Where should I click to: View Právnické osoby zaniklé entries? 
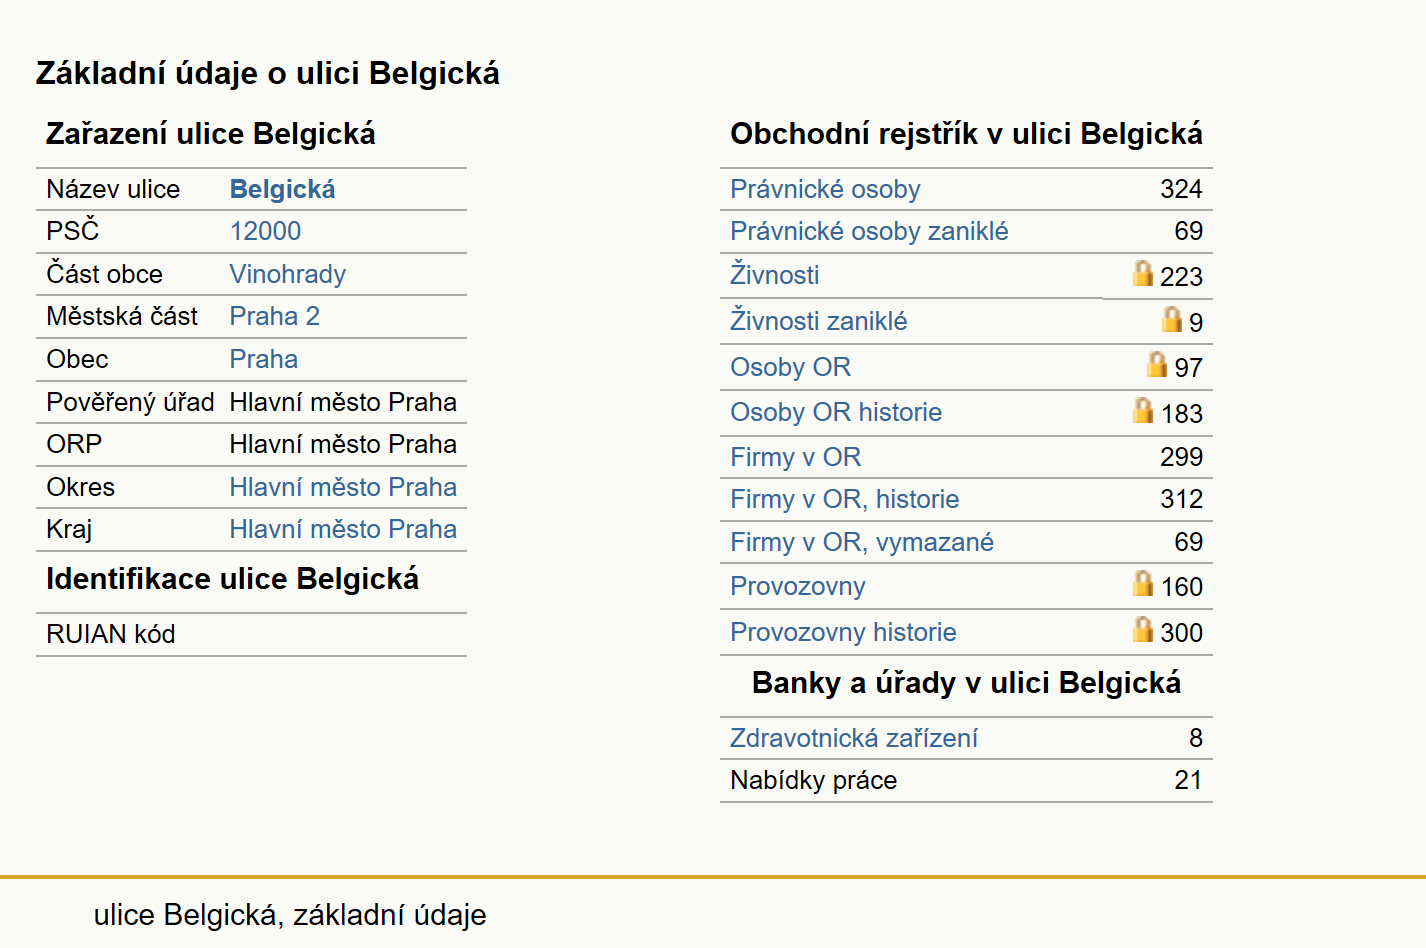coord(869,231)
